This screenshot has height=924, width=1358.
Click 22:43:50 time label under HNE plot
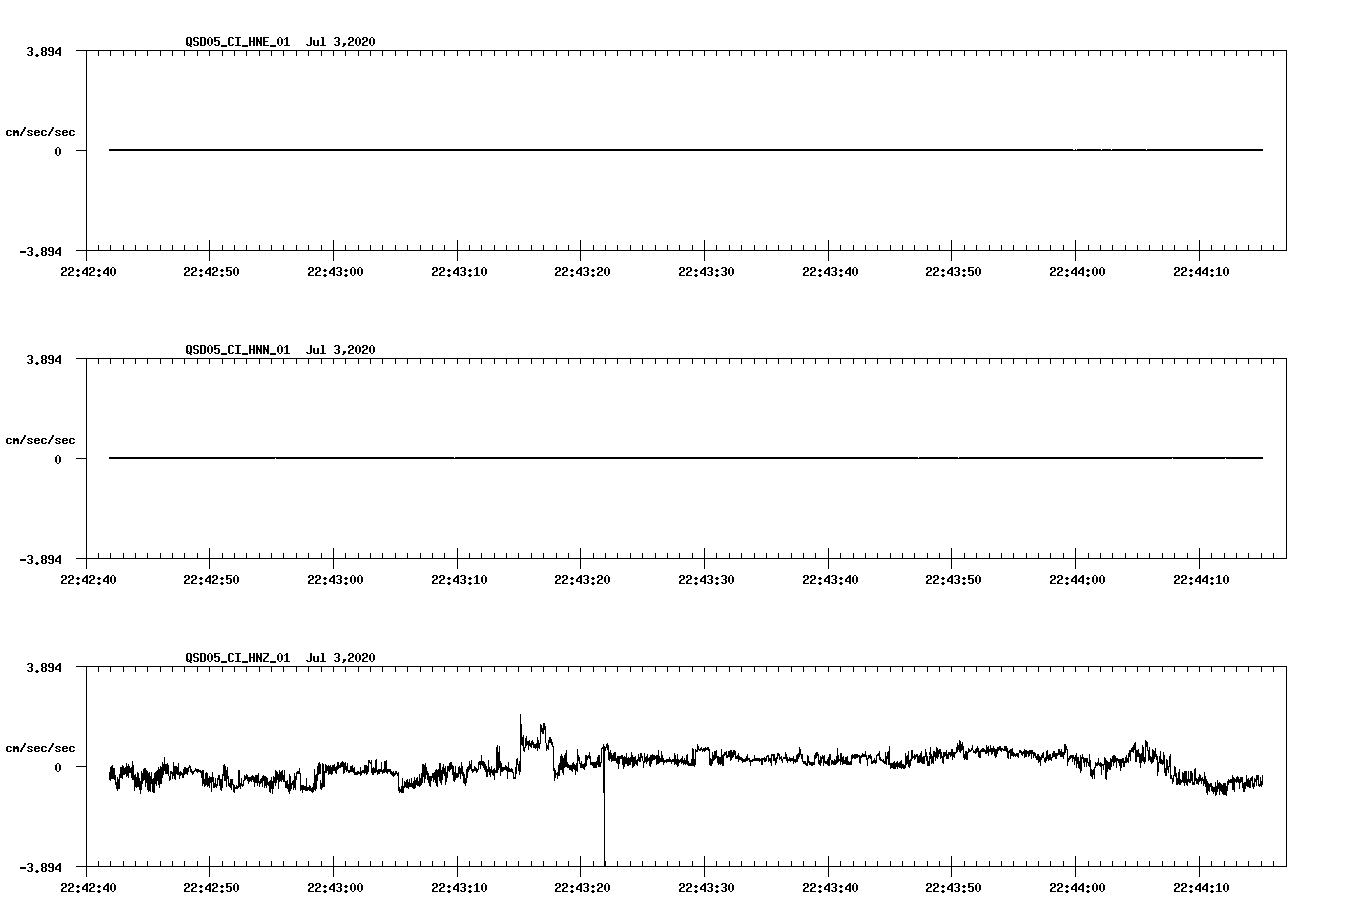[953, 271]
